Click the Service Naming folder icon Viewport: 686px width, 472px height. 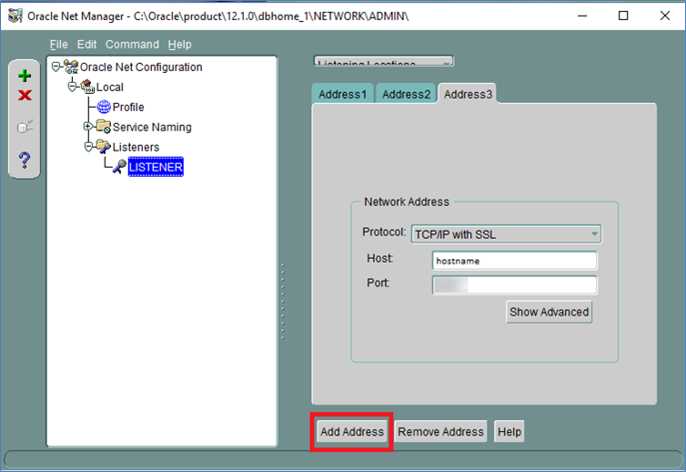pyautogui.click(x=103, y=126)
